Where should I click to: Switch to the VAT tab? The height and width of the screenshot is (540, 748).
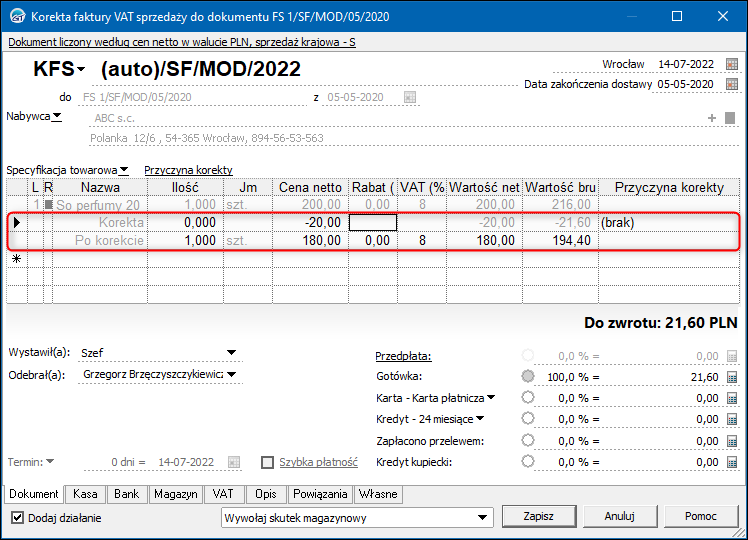click(x=223, y=494)
